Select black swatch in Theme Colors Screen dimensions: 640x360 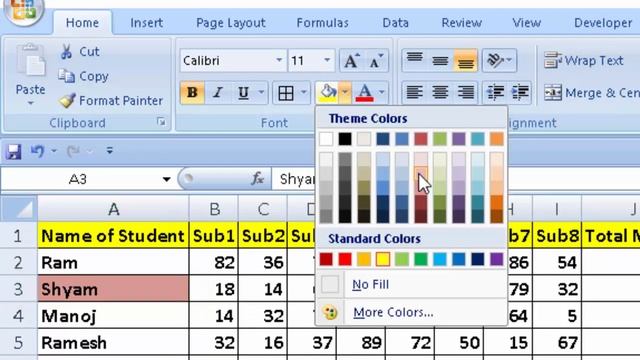345,139
